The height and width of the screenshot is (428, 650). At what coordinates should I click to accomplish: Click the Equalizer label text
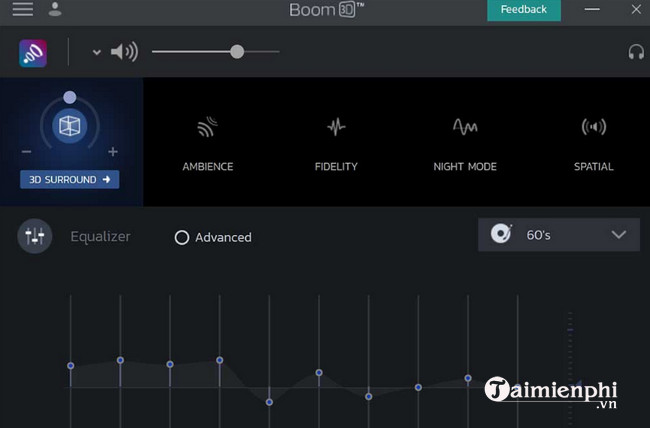[x=100, y=236]
